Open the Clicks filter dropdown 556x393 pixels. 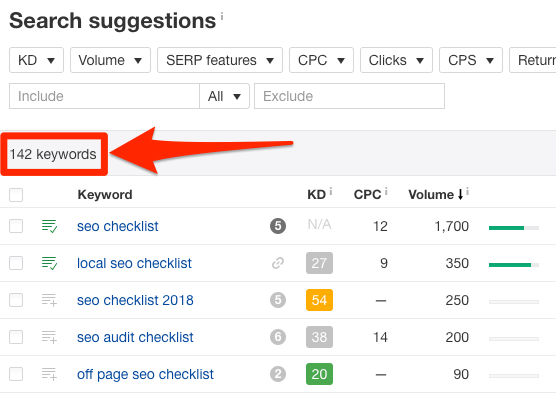pos(396,60)
